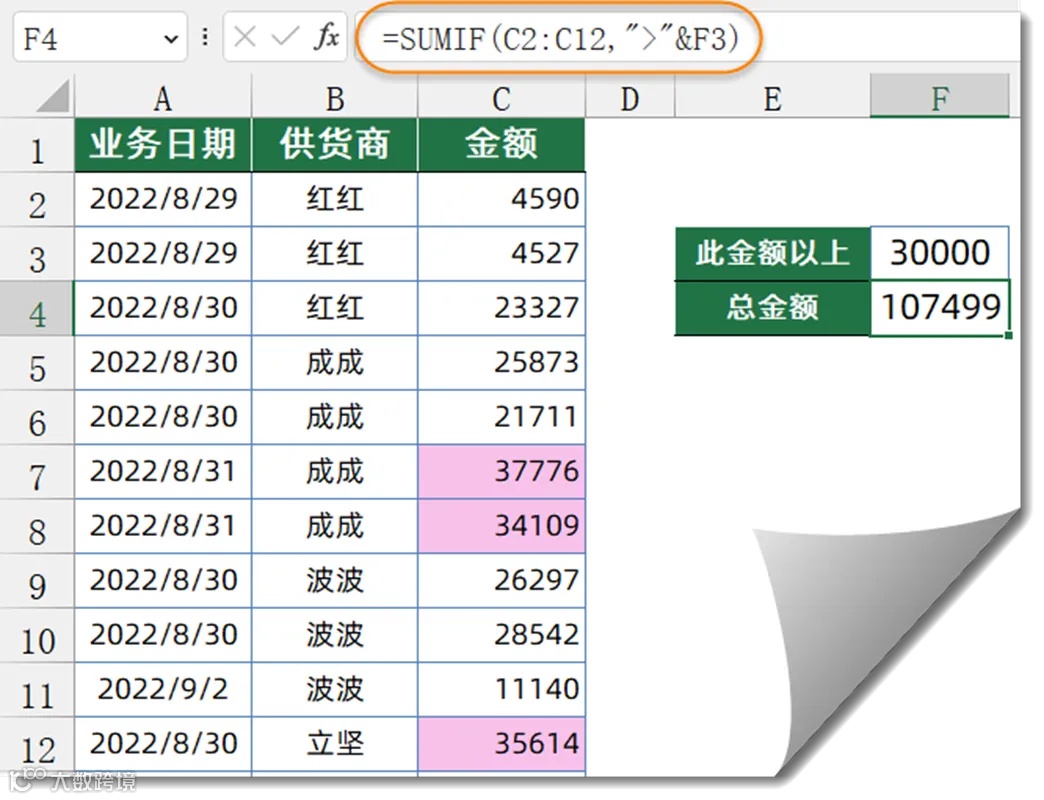Screen dimensions: 1044x800
Task: Select the green 总金额 label cell
Action: (771, 307)
